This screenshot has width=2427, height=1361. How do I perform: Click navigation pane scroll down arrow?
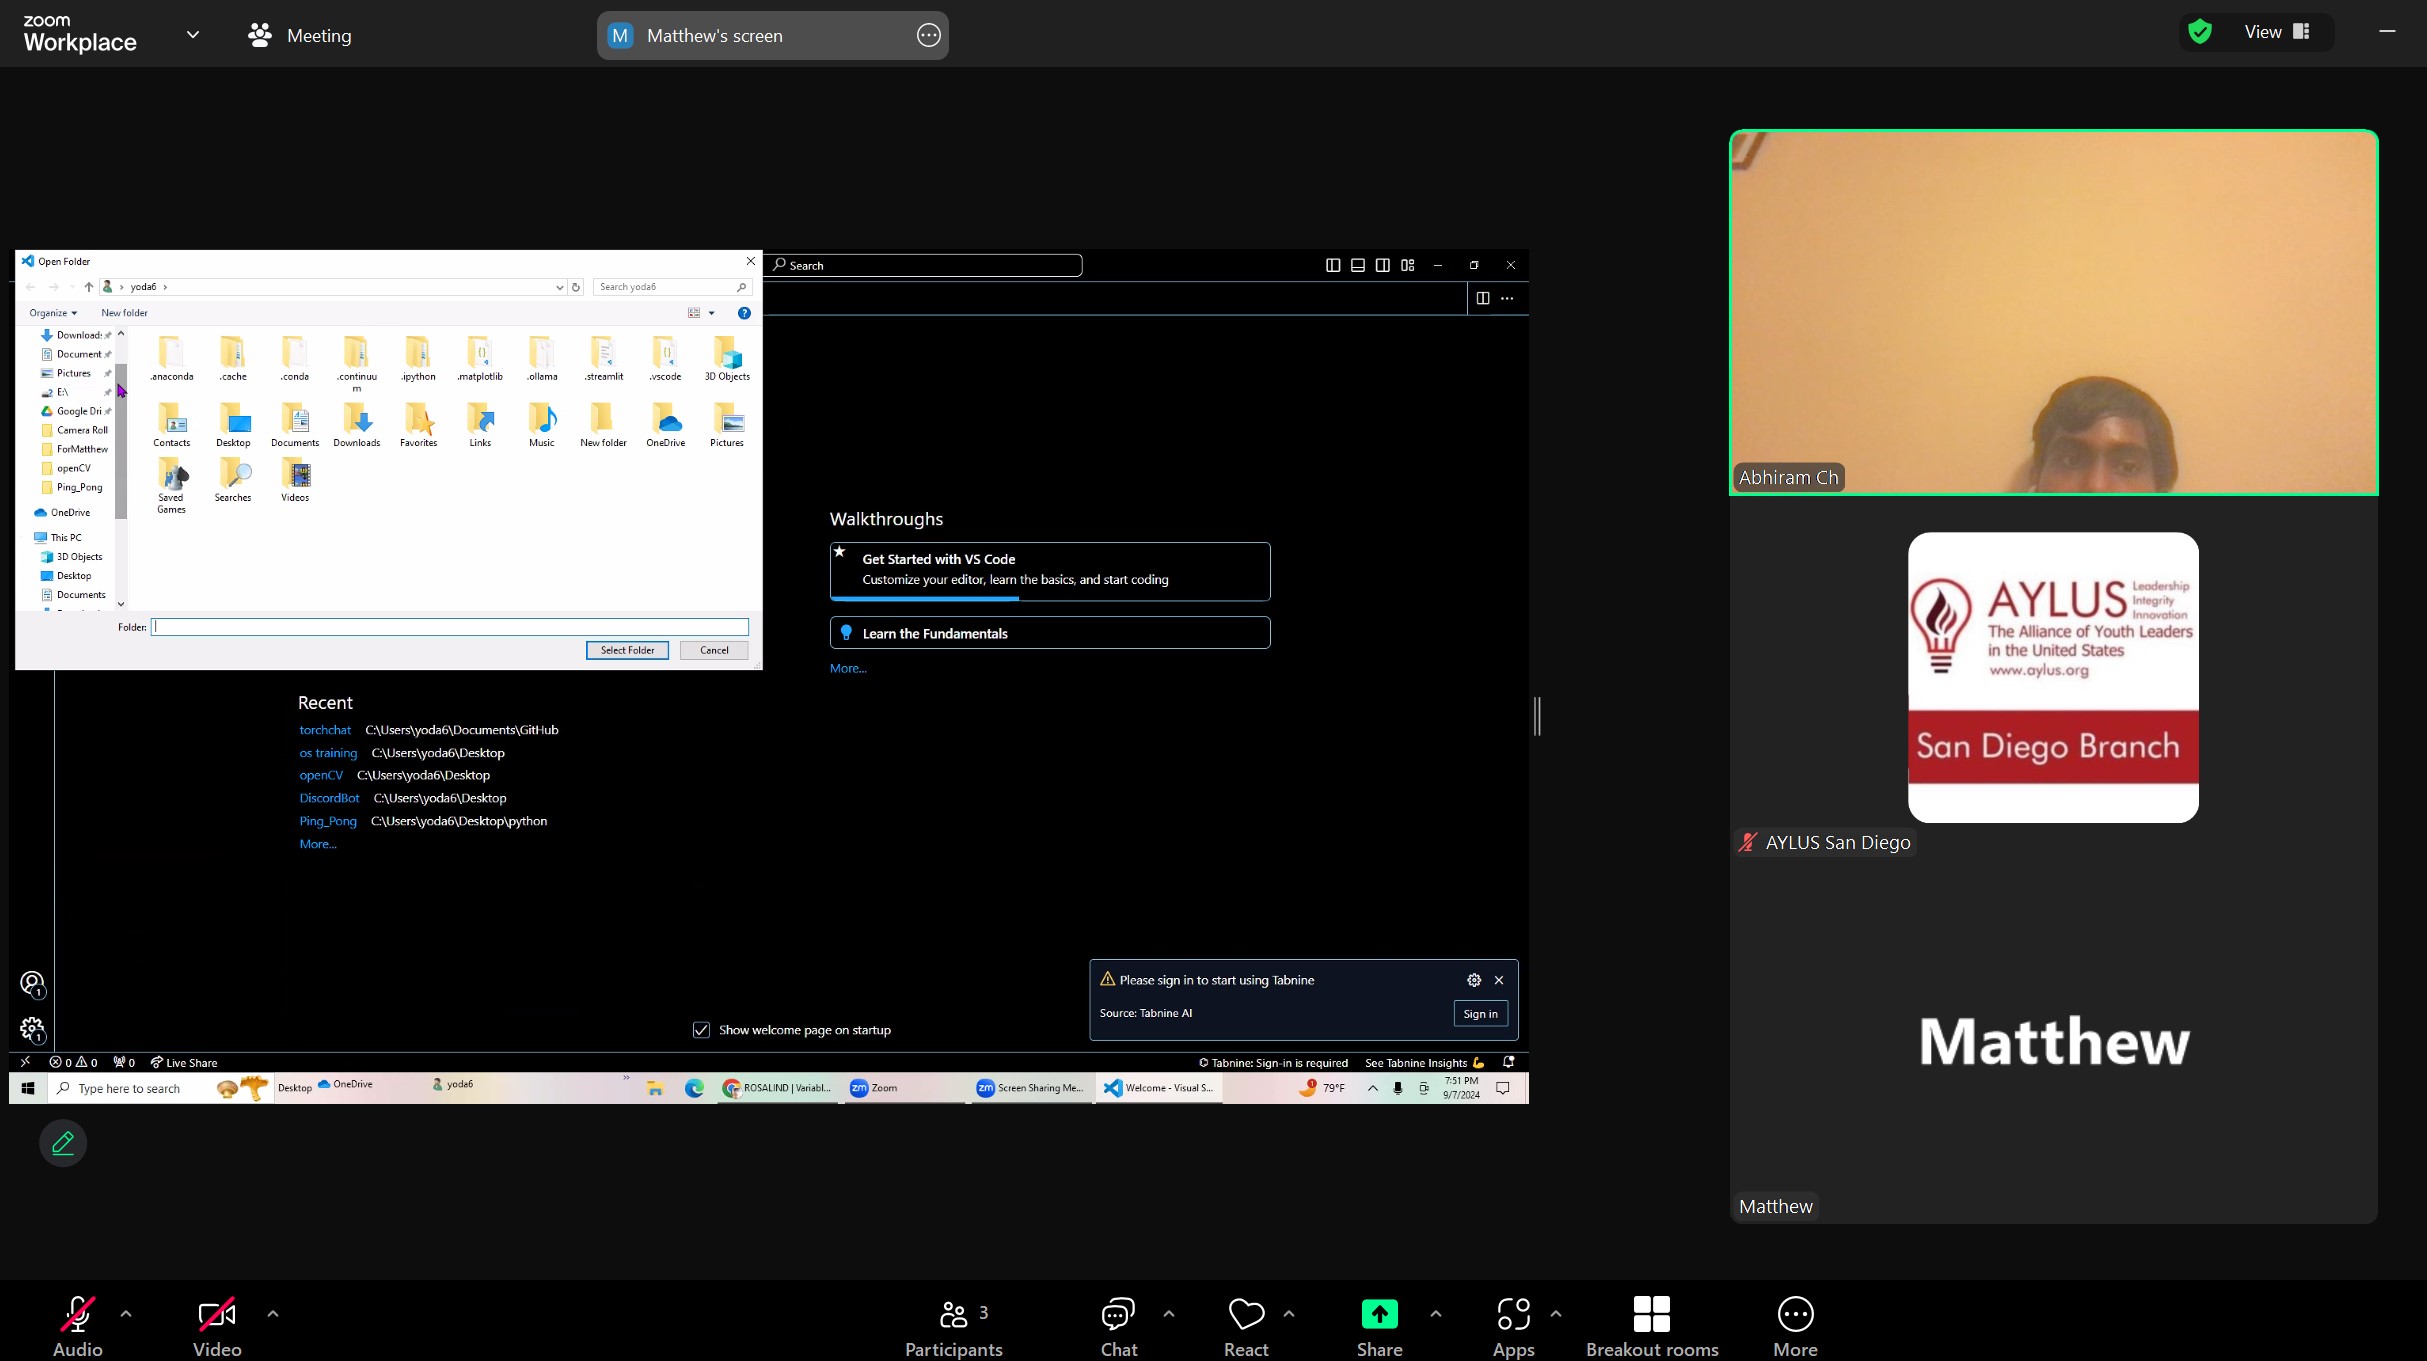pyautogui.click(x=121, y=604)
